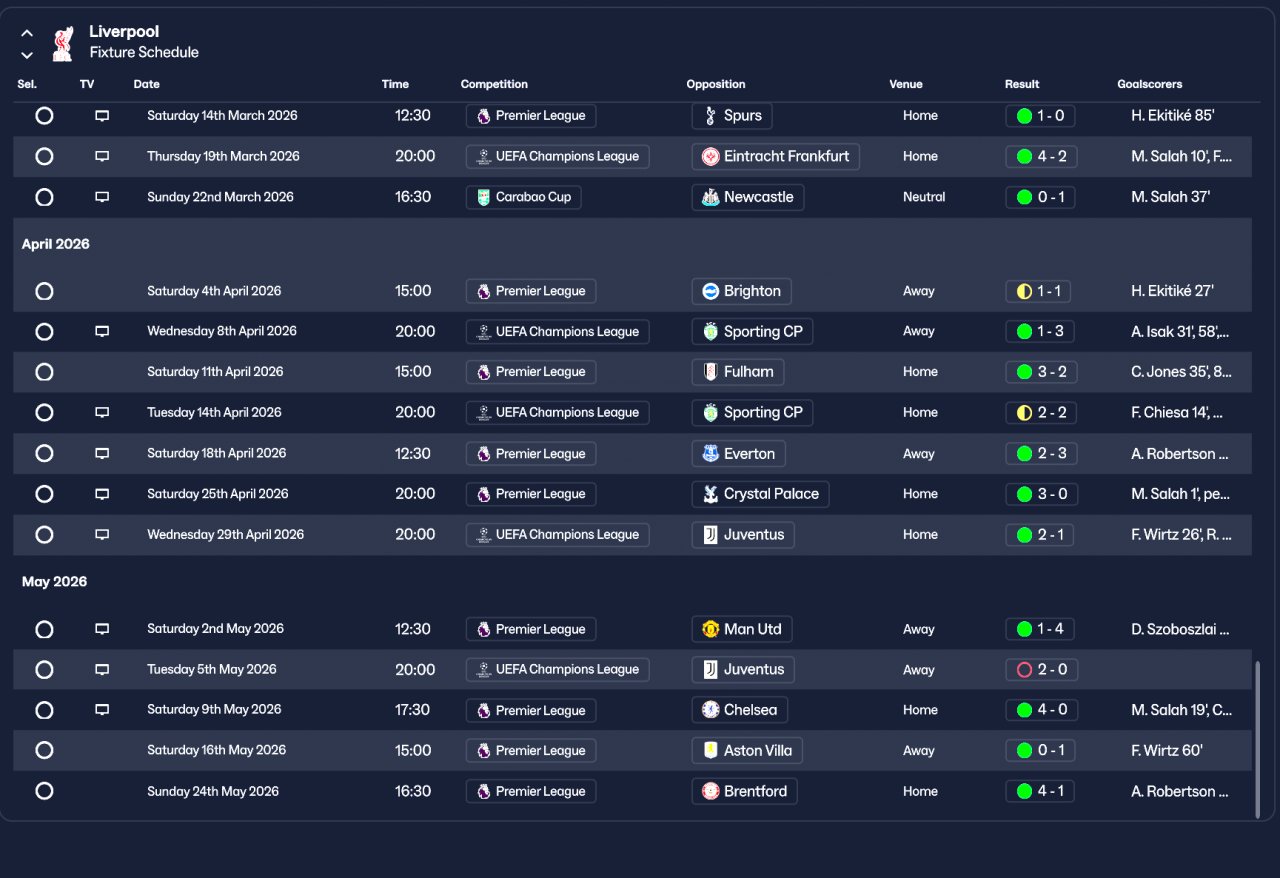The width and height of the screenshot is (1280, 878).
Task: Click the Carabao Cup logo in the Newcastle row
Action: point(484,197)
